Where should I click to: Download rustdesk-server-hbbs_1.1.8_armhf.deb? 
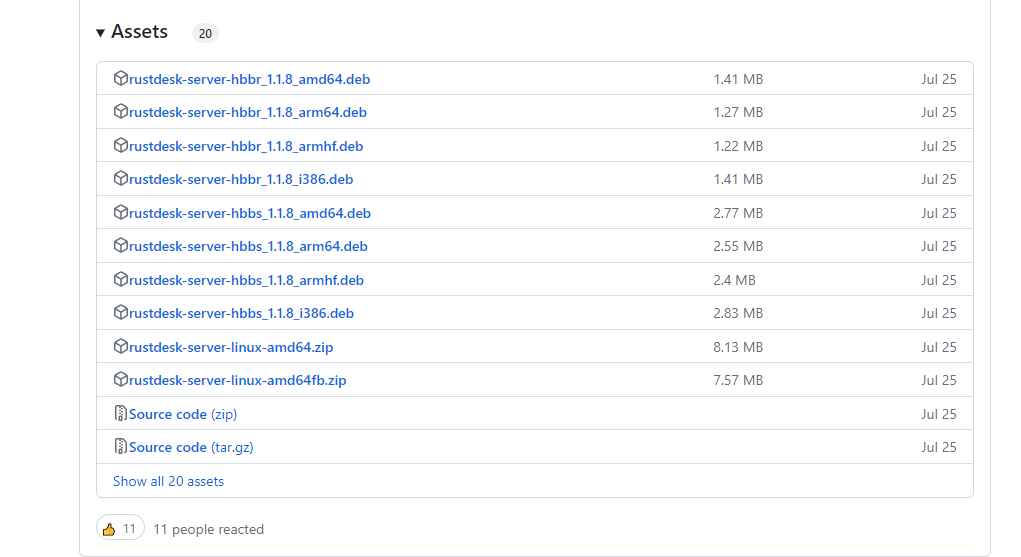246,280
